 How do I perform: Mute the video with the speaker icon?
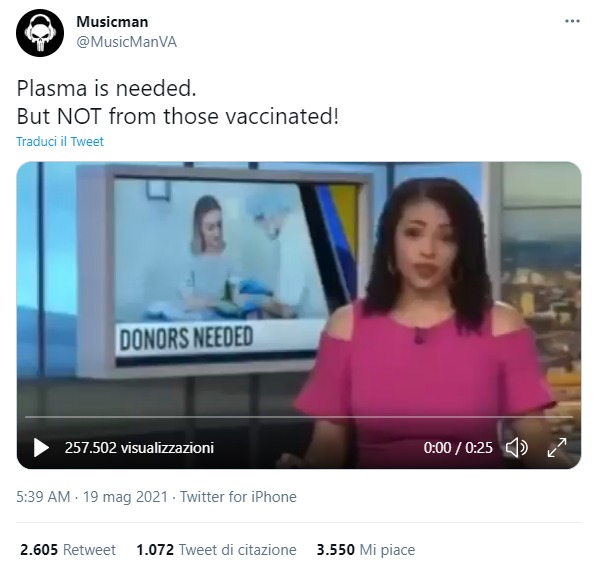[516, 447]
